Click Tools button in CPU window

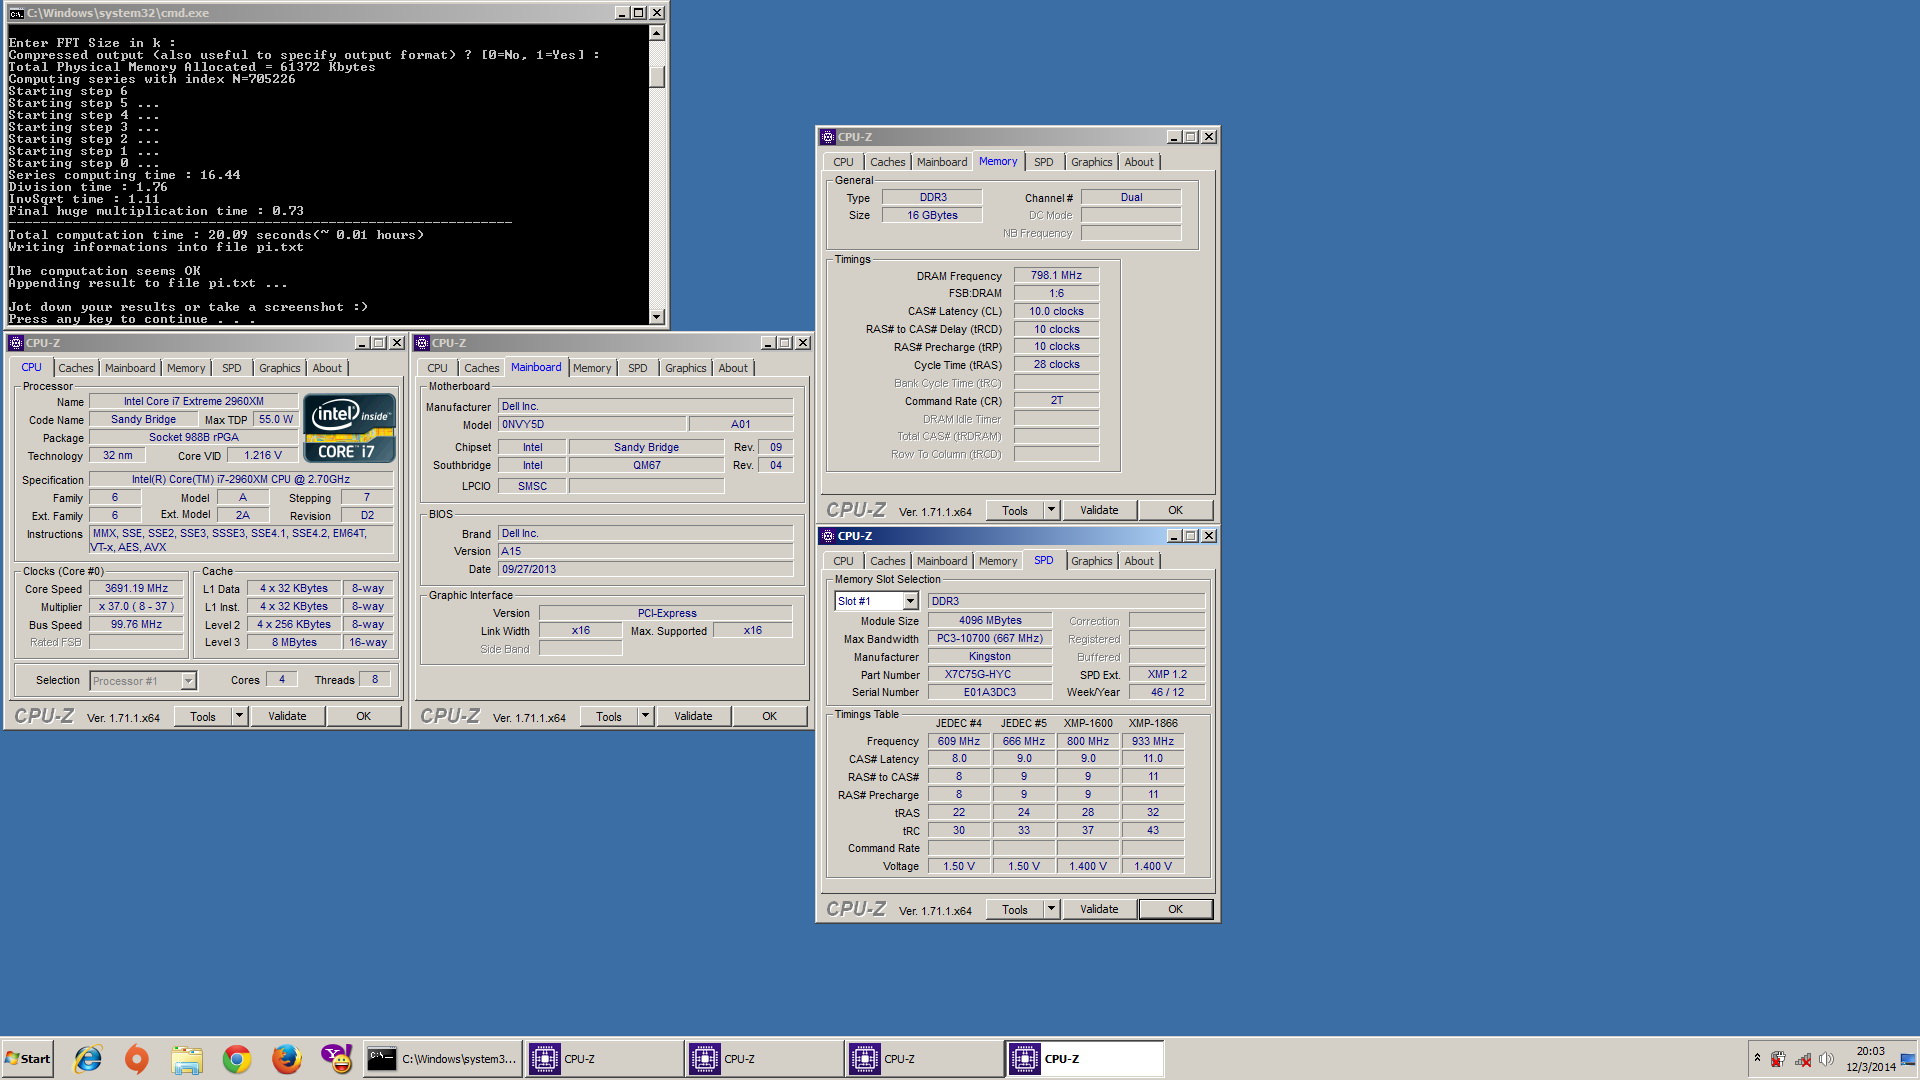click(x=203, y=716)
